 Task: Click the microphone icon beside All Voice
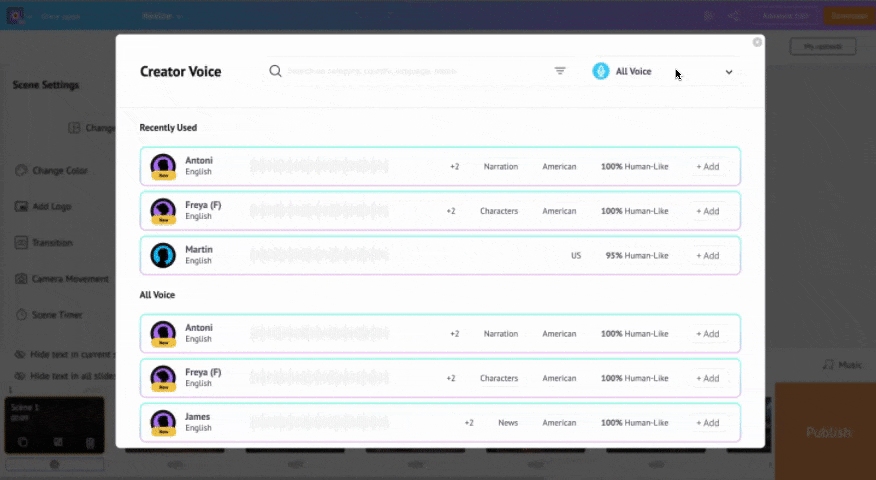(601, 71)
